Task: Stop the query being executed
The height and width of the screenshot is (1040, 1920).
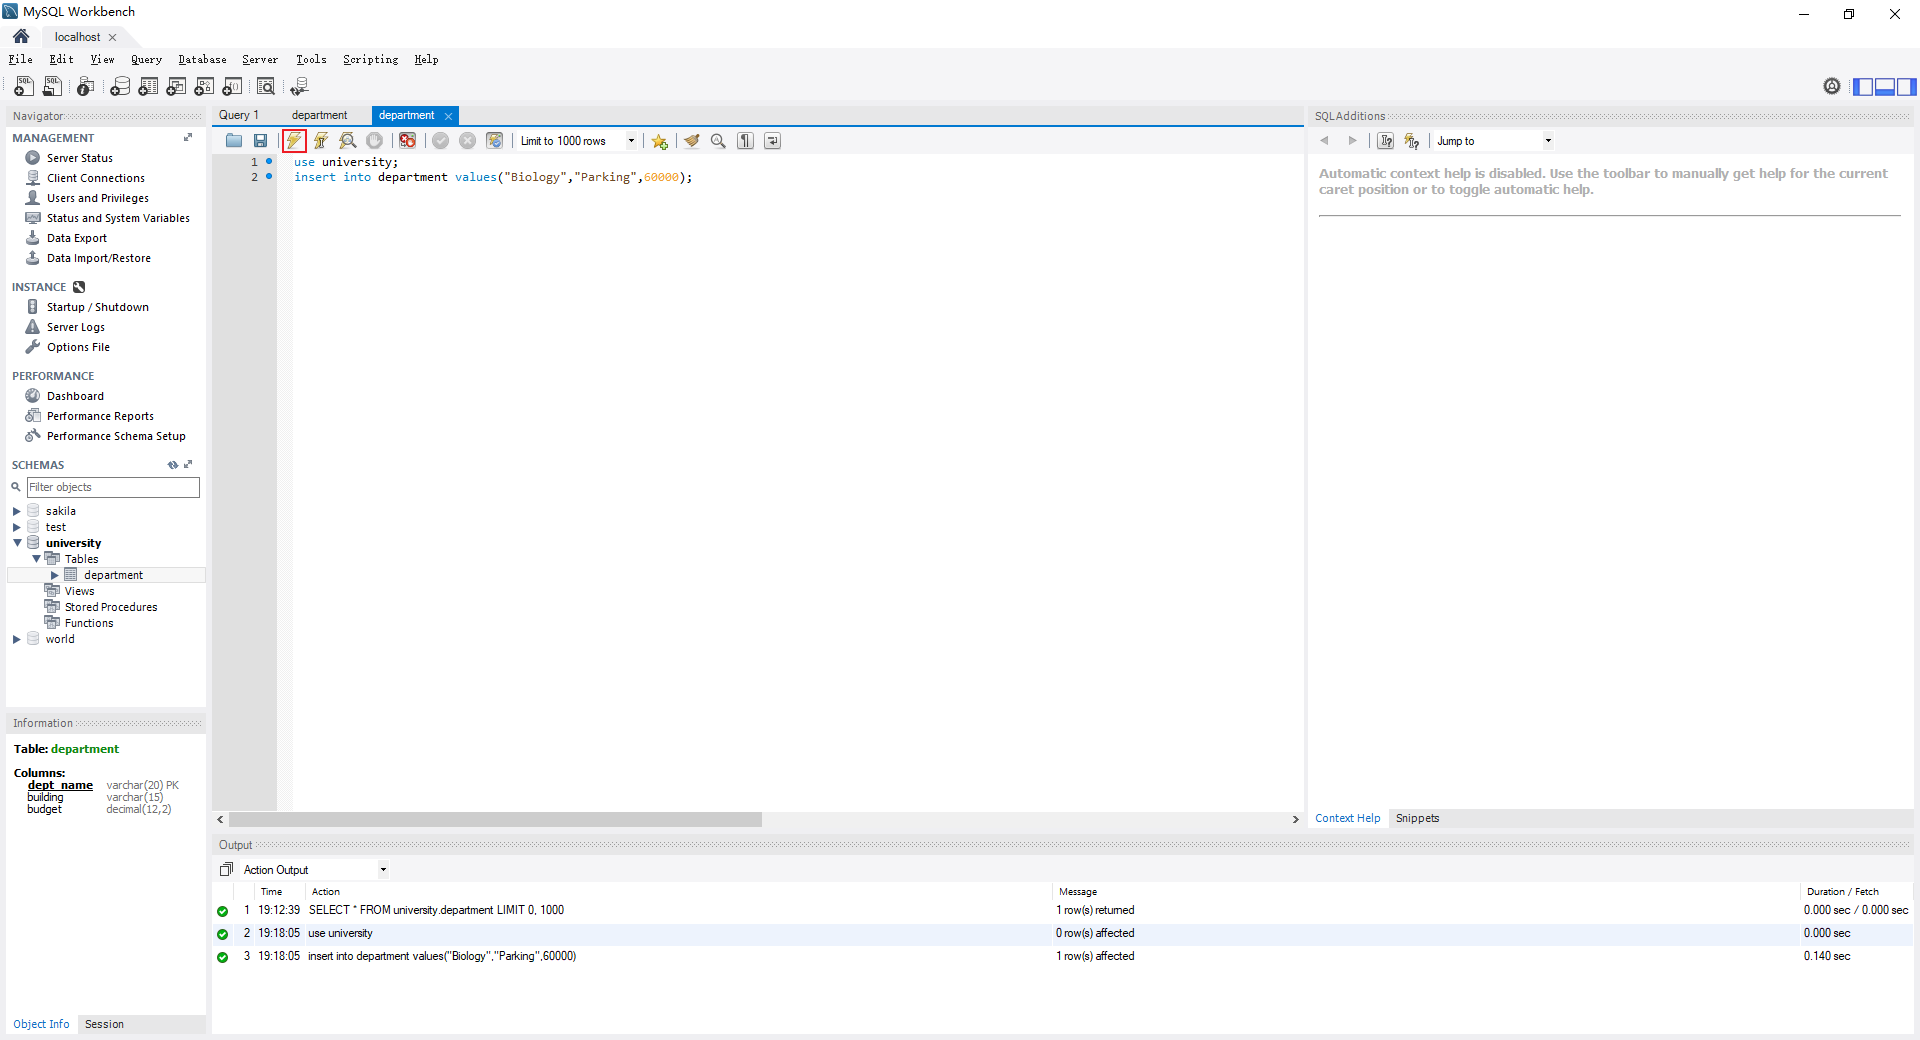Action: (375, 141)
